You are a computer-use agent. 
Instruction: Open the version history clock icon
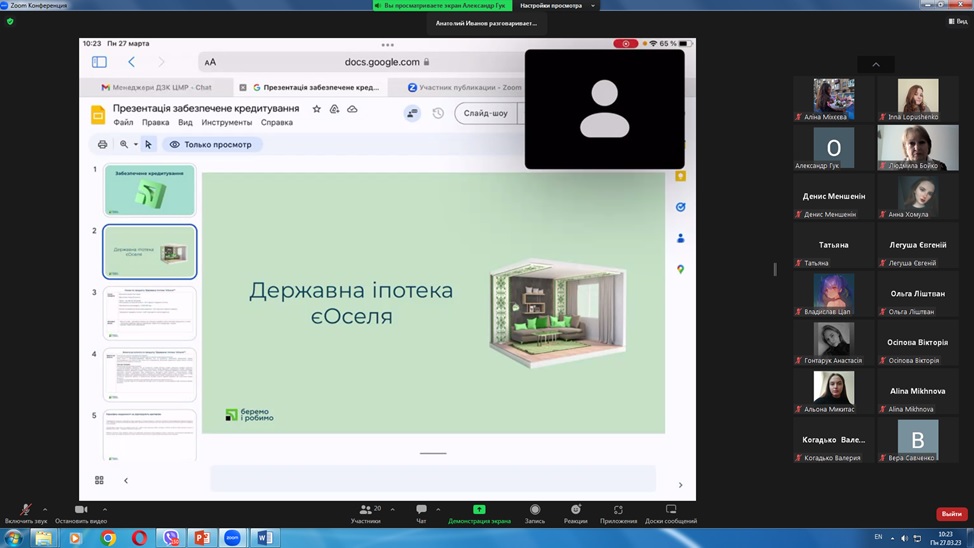[438, 113]
